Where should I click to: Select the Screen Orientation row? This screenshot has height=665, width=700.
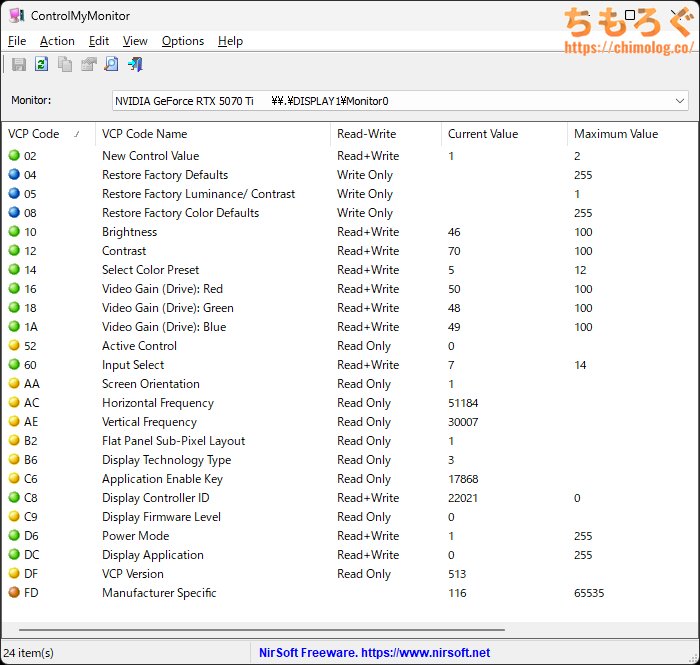[x=350, y=384]
